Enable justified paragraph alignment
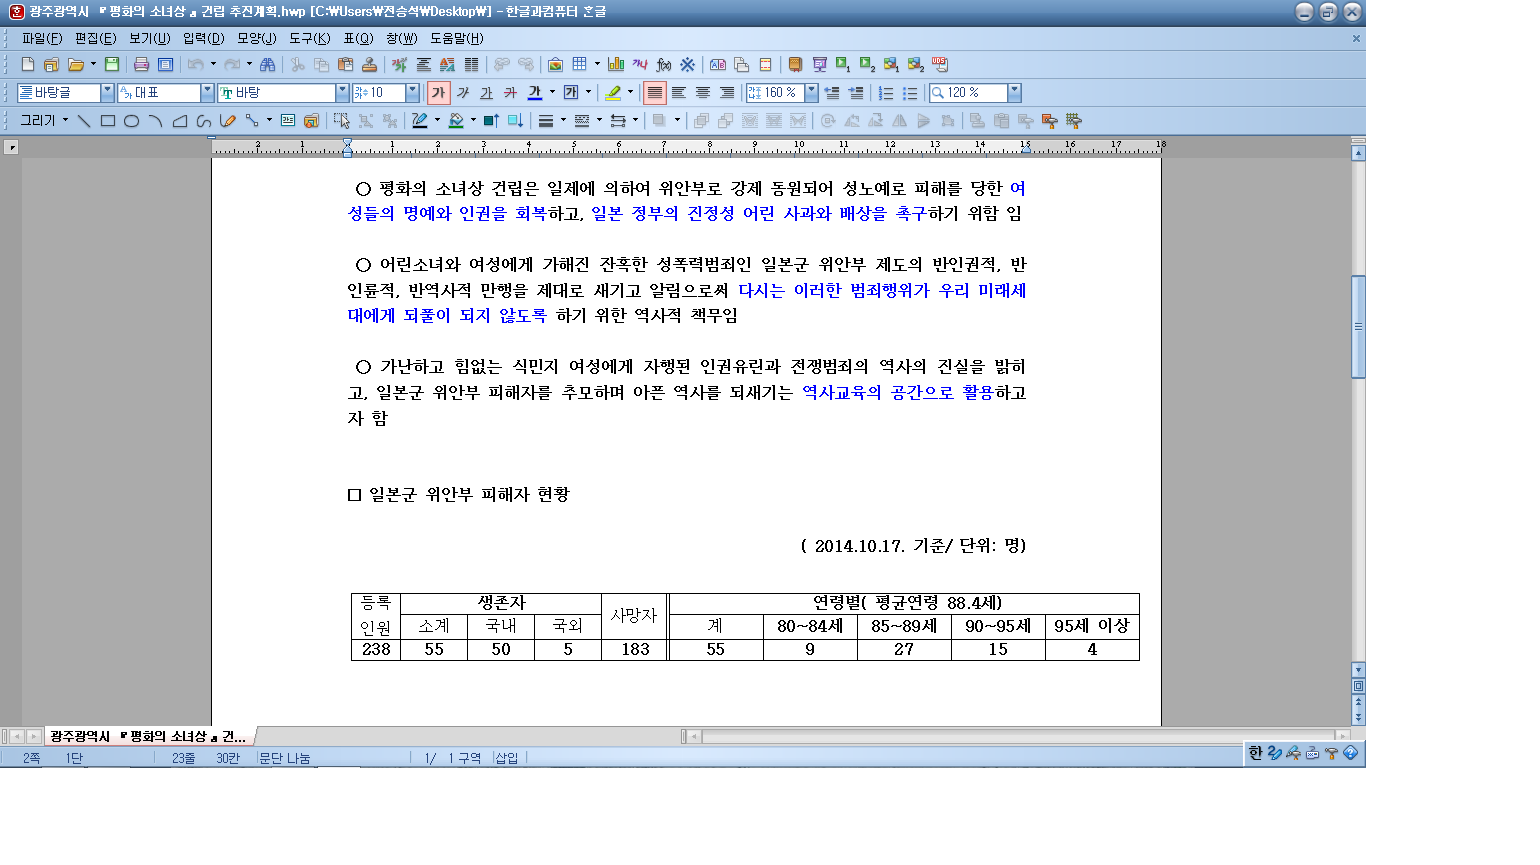 point(654,93)
